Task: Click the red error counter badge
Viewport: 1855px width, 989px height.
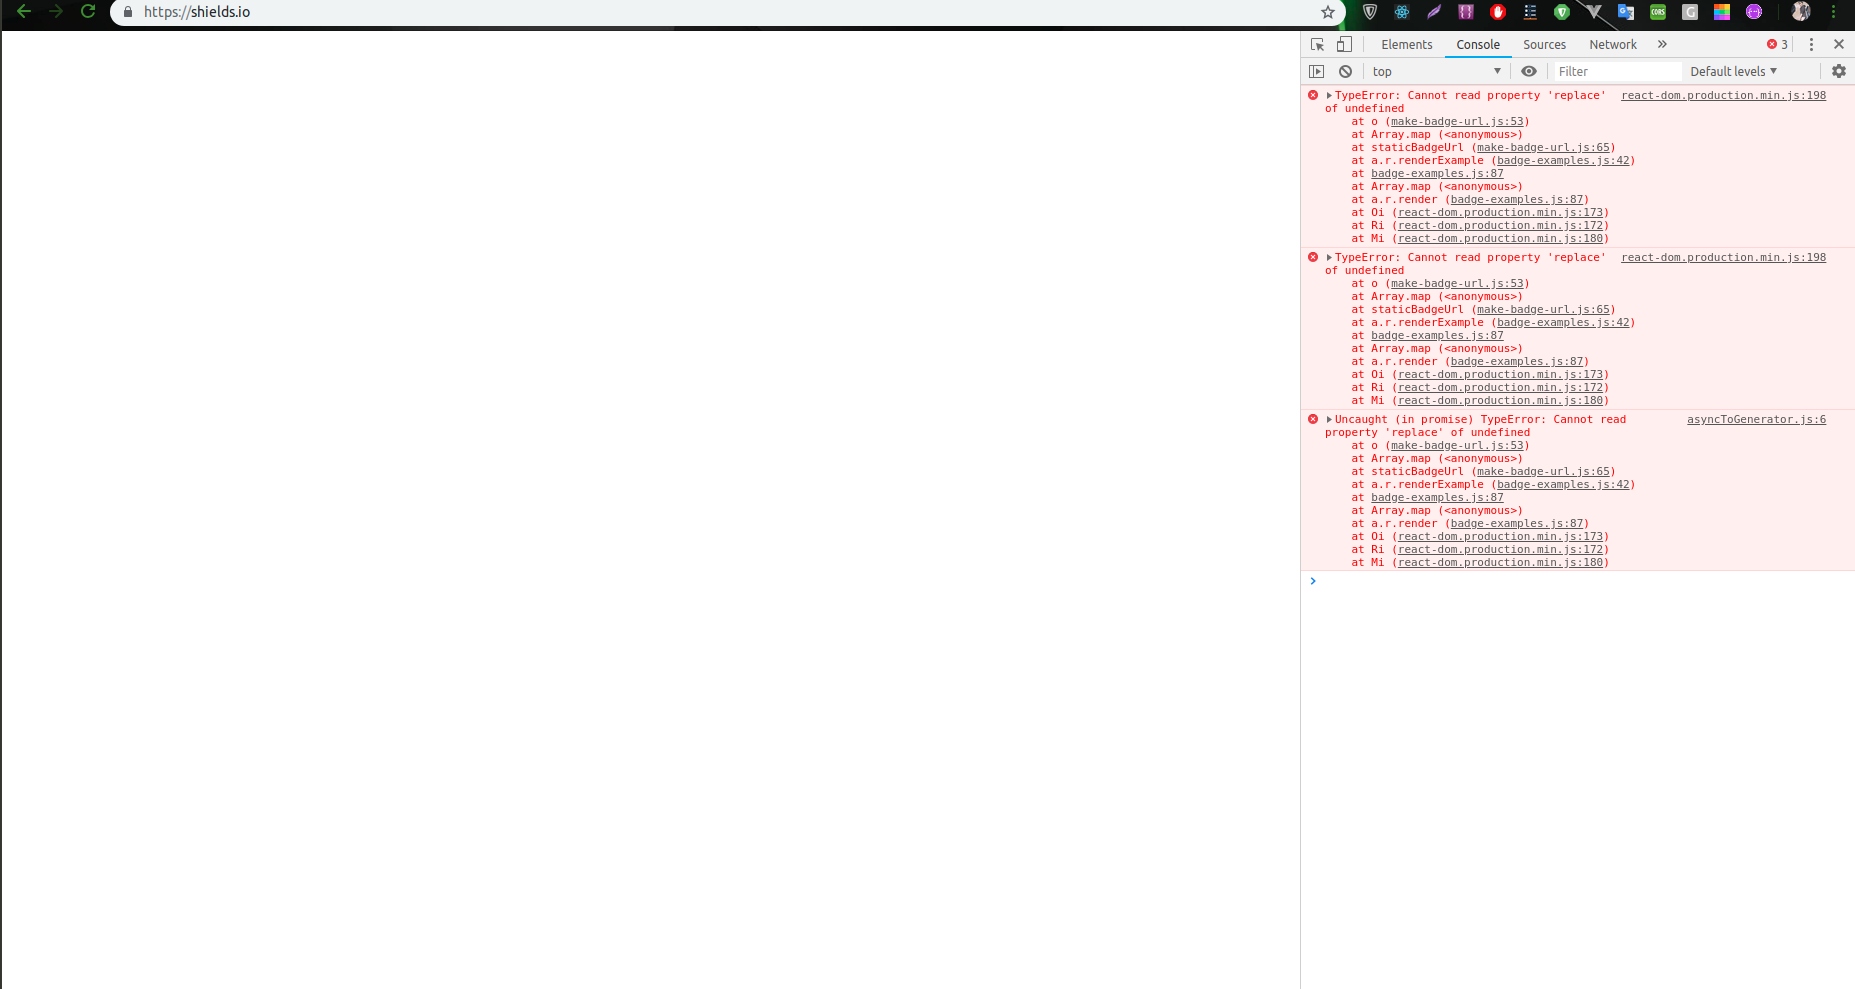Action: 1775,44
